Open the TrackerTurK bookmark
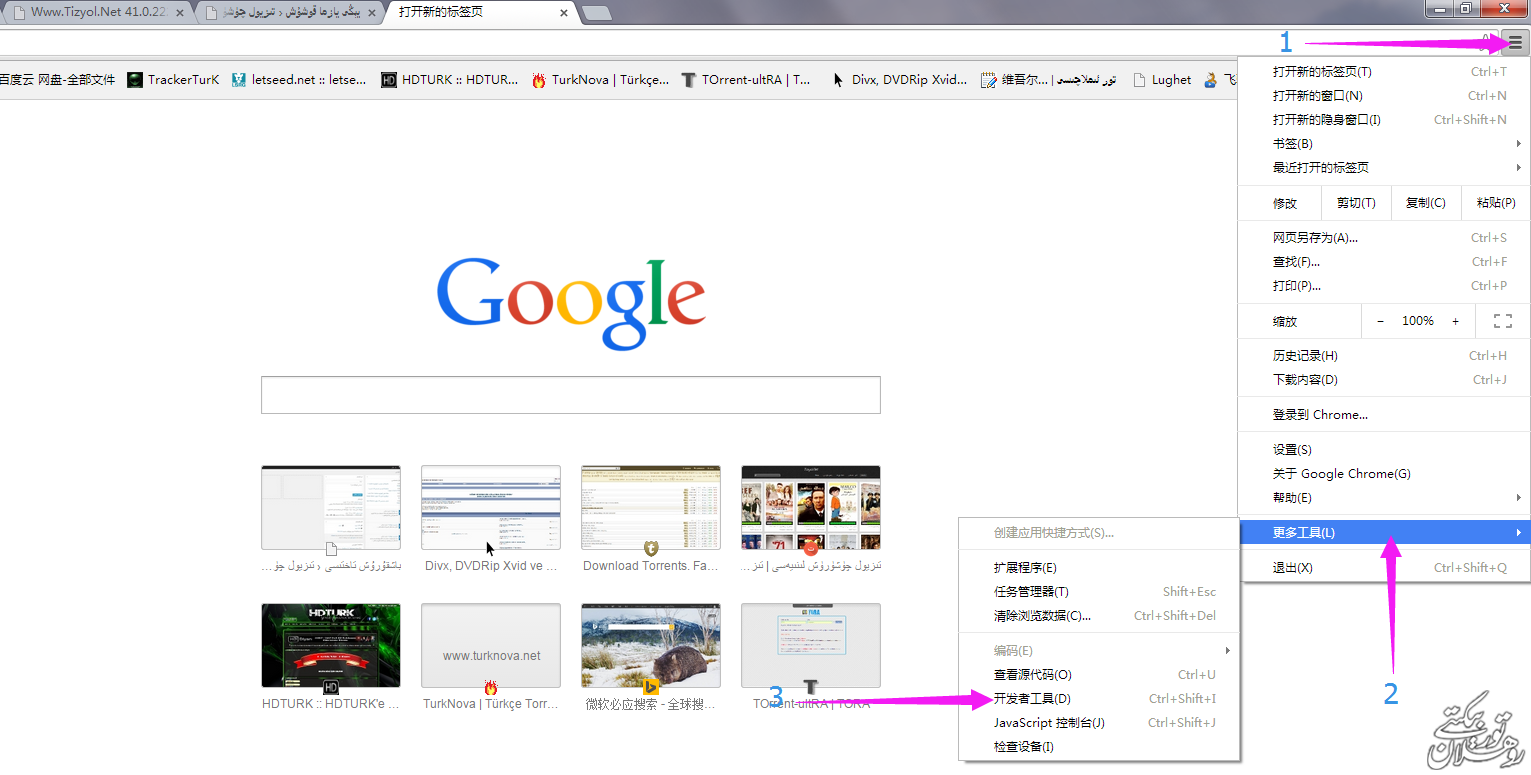This screenshot has height=775, width=1531. [x=173, y=80]
